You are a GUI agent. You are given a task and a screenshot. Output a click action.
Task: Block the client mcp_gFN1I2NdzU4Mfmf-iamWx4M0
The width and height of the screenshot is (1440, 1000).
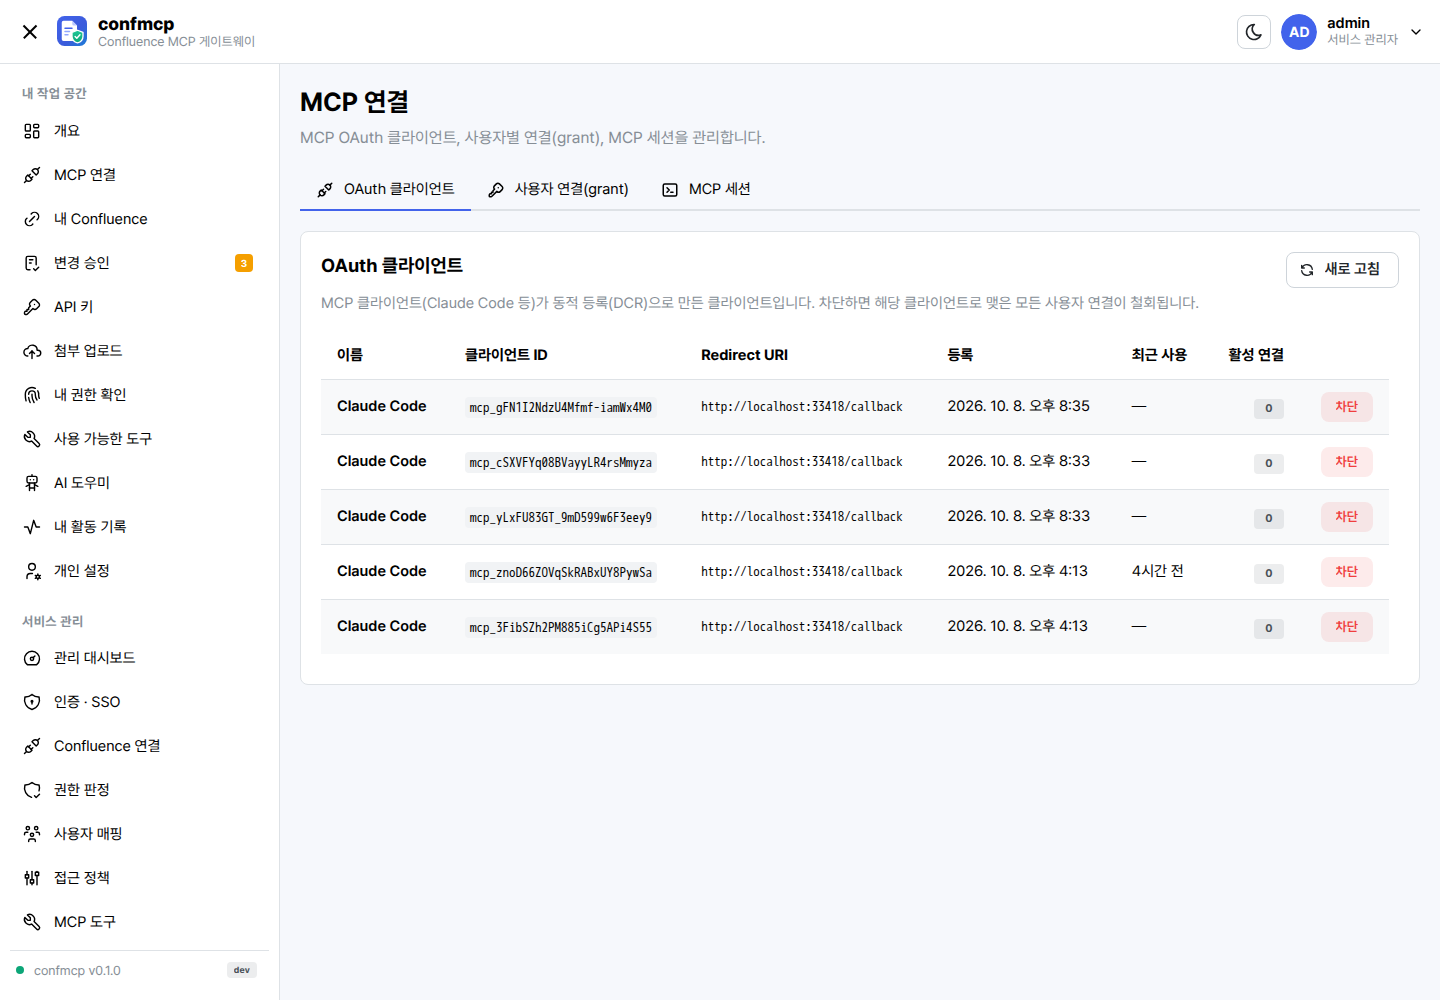pos(1347,407)
